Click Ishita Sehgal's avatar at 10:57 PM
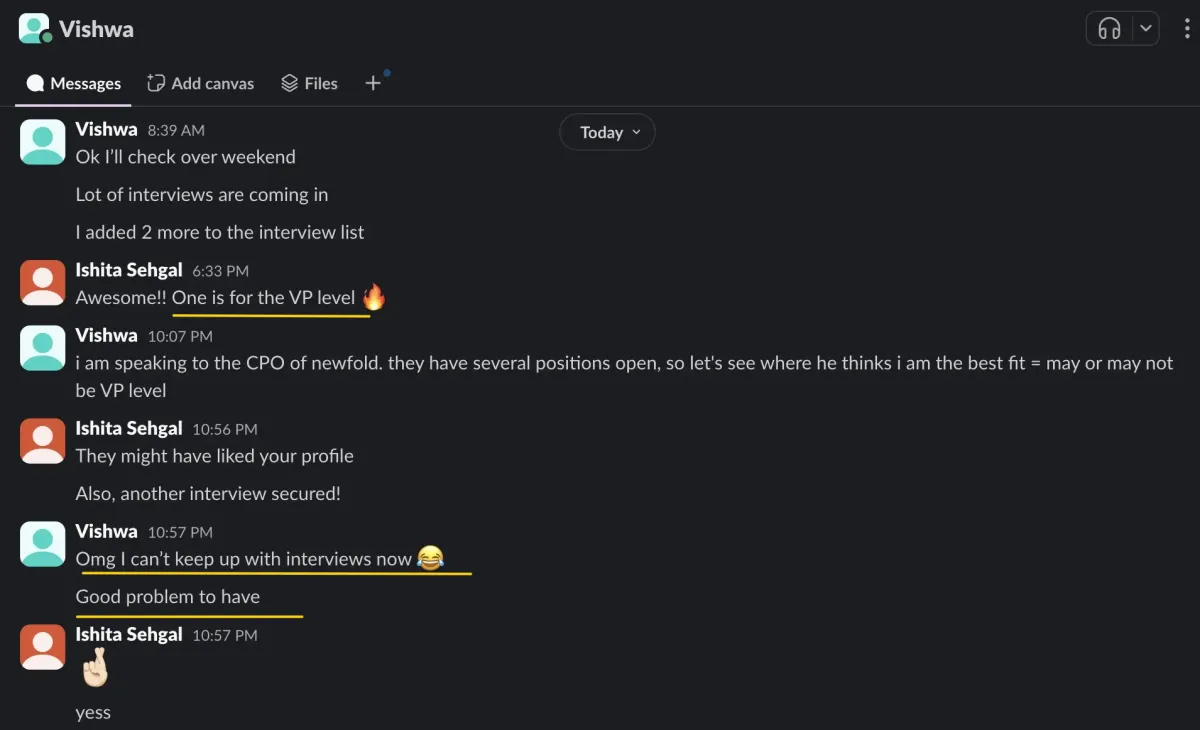The image size is (1200, 730). [43, 648]
